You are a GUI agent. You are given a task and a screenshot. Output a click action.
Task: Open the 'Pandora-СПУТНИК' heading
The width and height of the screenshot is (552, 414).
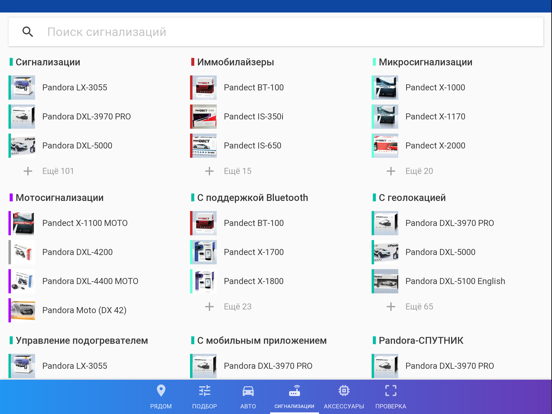[x=421, y=340]
